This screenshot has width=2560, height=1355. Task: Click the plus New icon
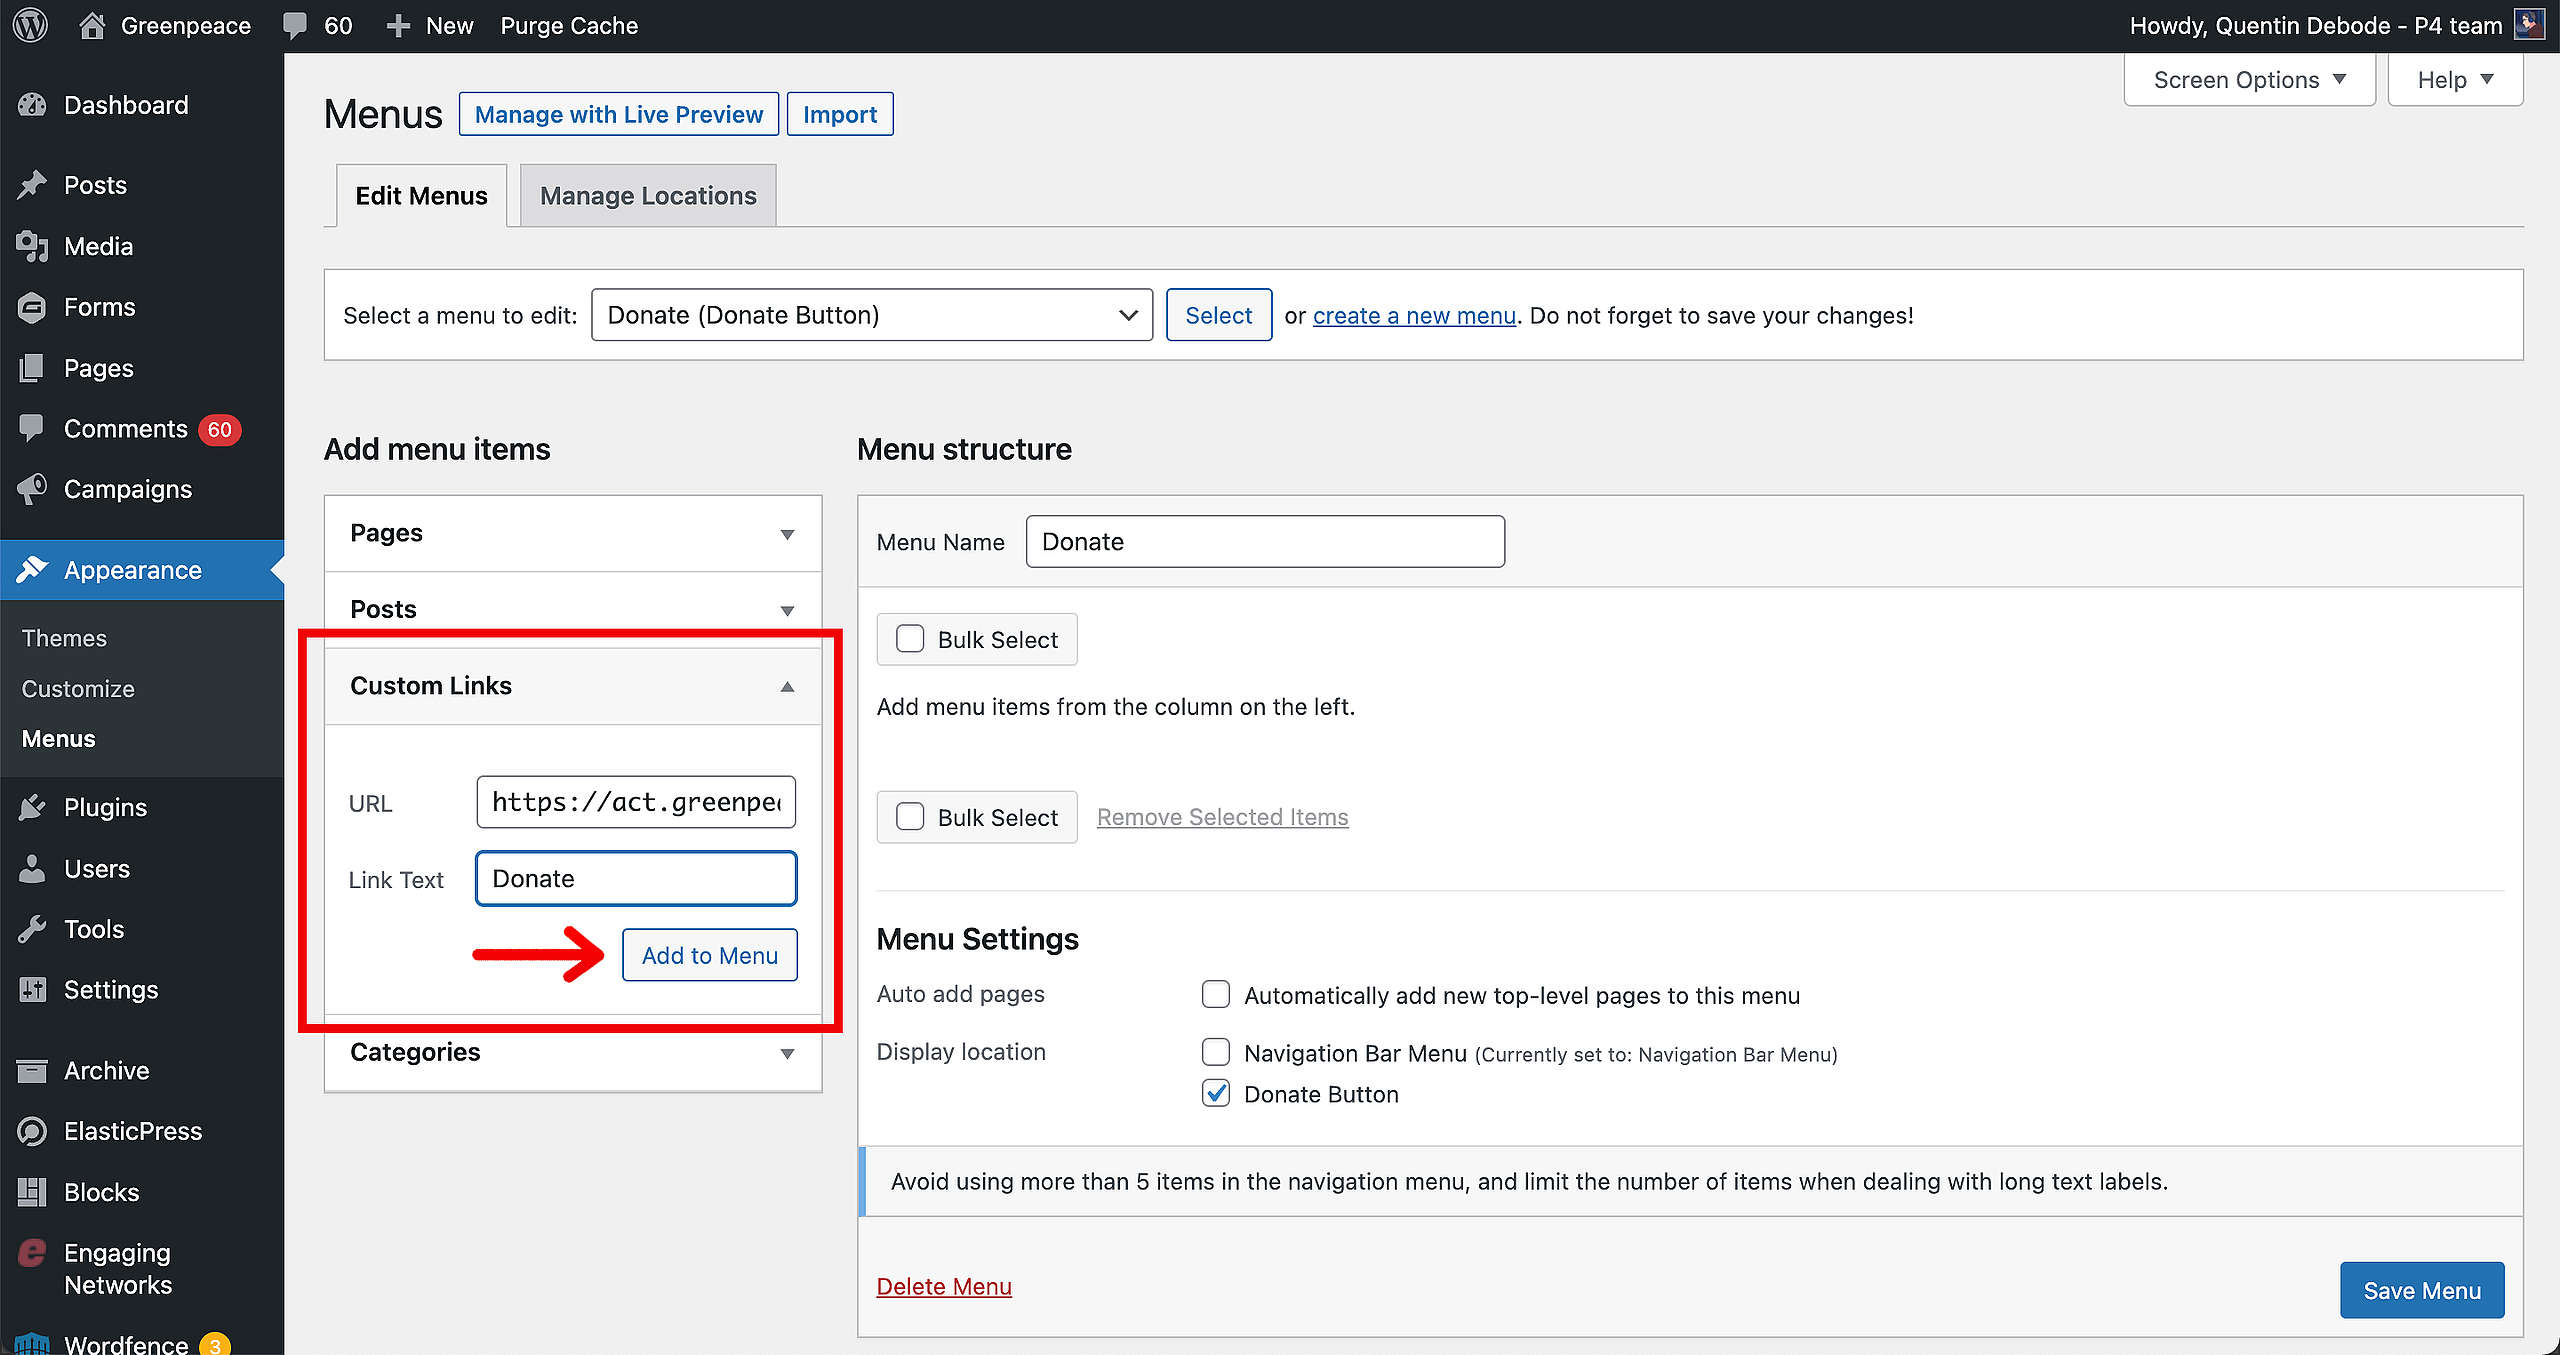click(398, 26)
